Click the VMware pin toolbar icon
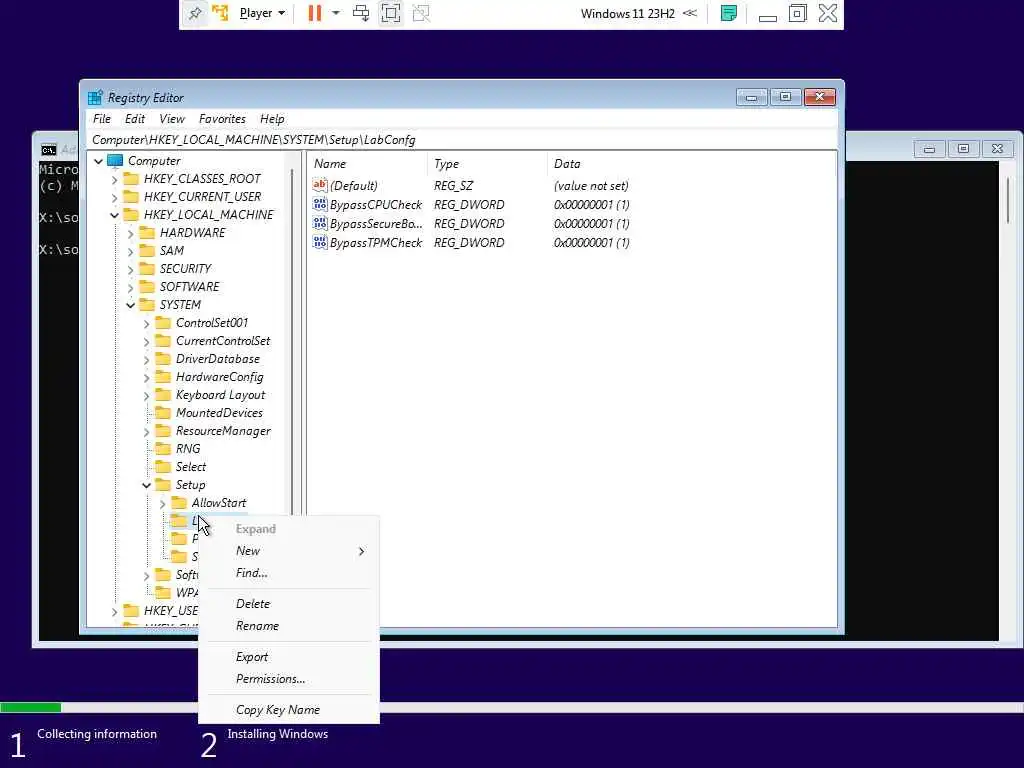Image resolution: width=1024 pixels, height=768 pixels. (195, 13)
